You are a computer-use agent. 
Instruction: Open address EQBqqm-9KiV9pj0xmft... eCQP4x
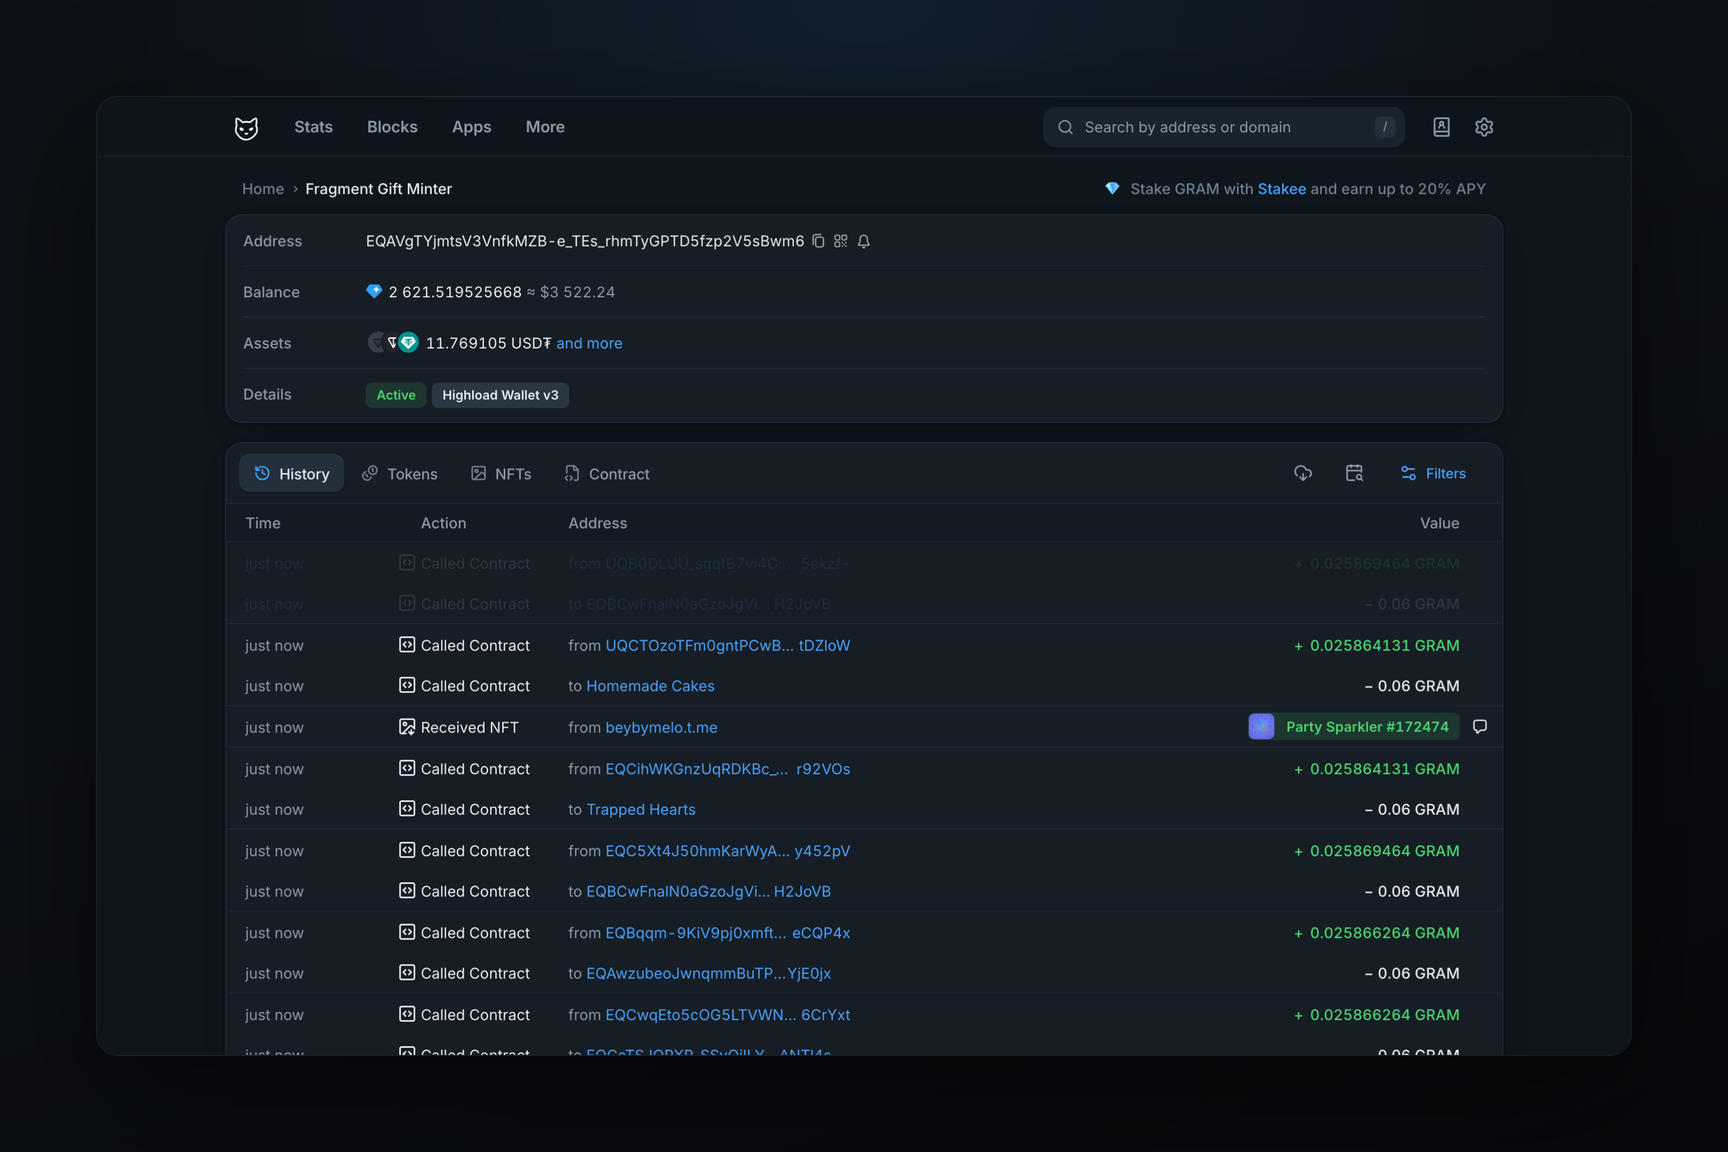[728, 932]
